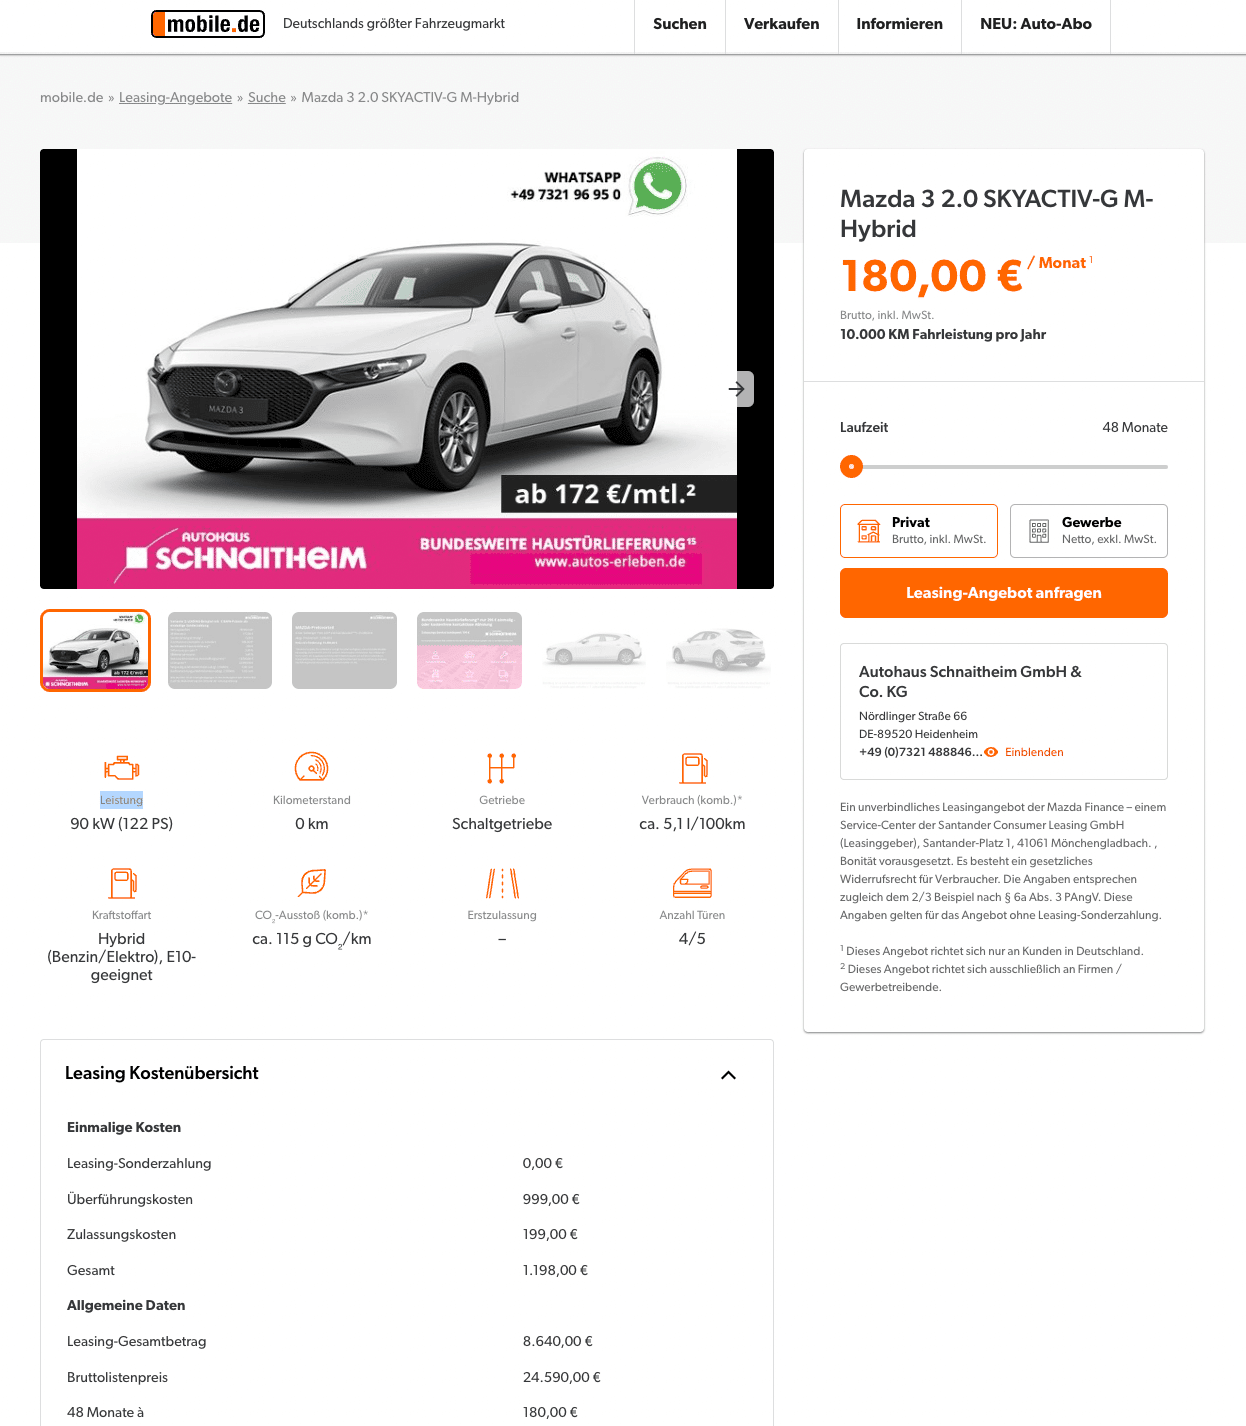The width and height of the screenshot is (1246, 1426).
Task: Click the Anzahl Türen car door icon
Action: [x=692, y=883]
